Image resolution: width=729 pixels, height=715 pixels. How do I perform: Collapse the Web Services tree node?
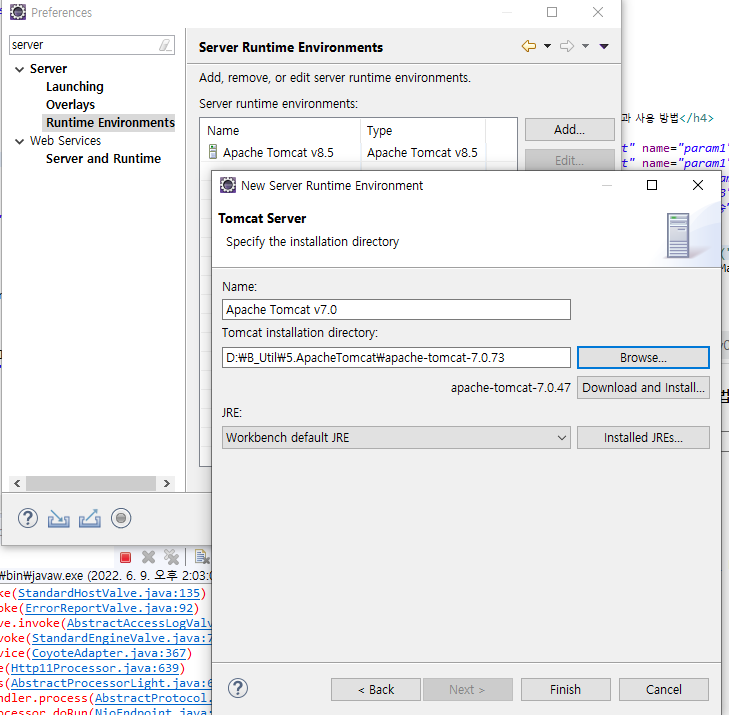coord(20,141)
